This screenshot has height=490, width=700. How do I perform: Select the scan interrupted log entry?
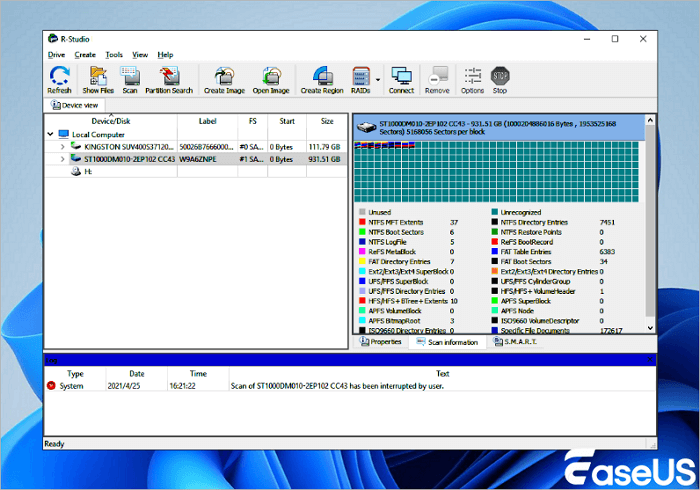(350, 384)
